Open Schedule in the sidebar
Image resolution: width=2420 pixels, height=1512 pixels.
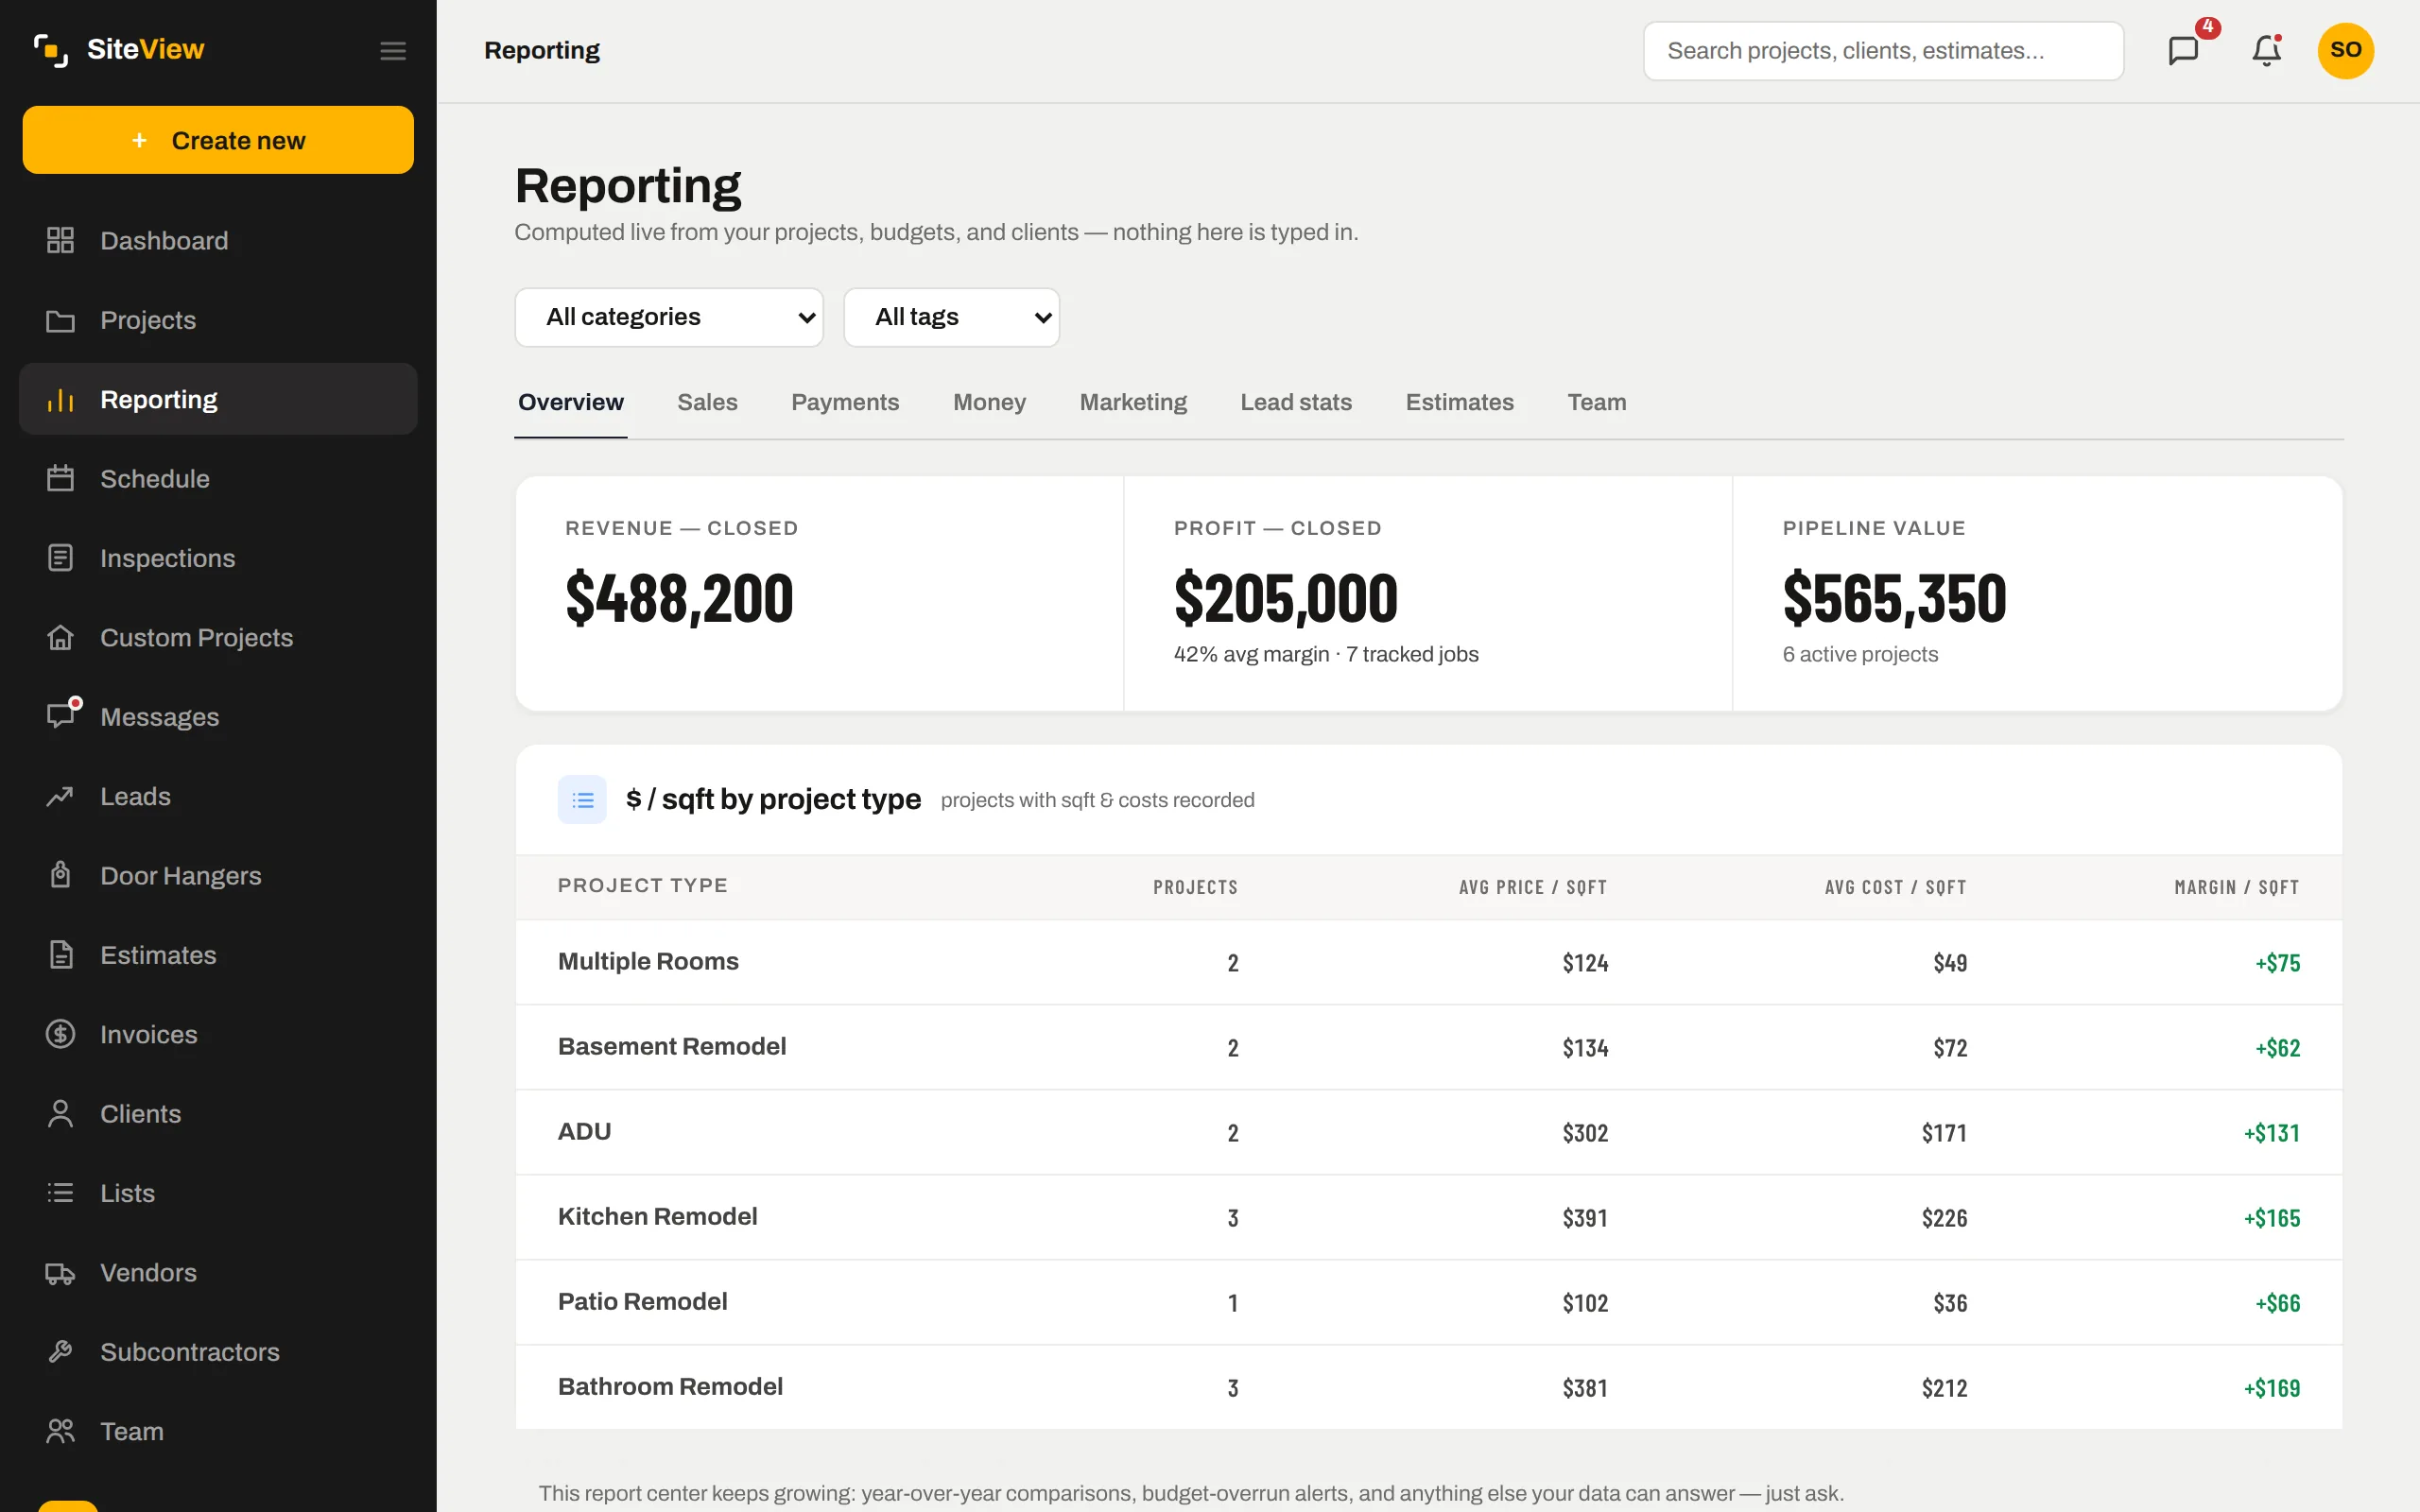click(x=218, y=478)
